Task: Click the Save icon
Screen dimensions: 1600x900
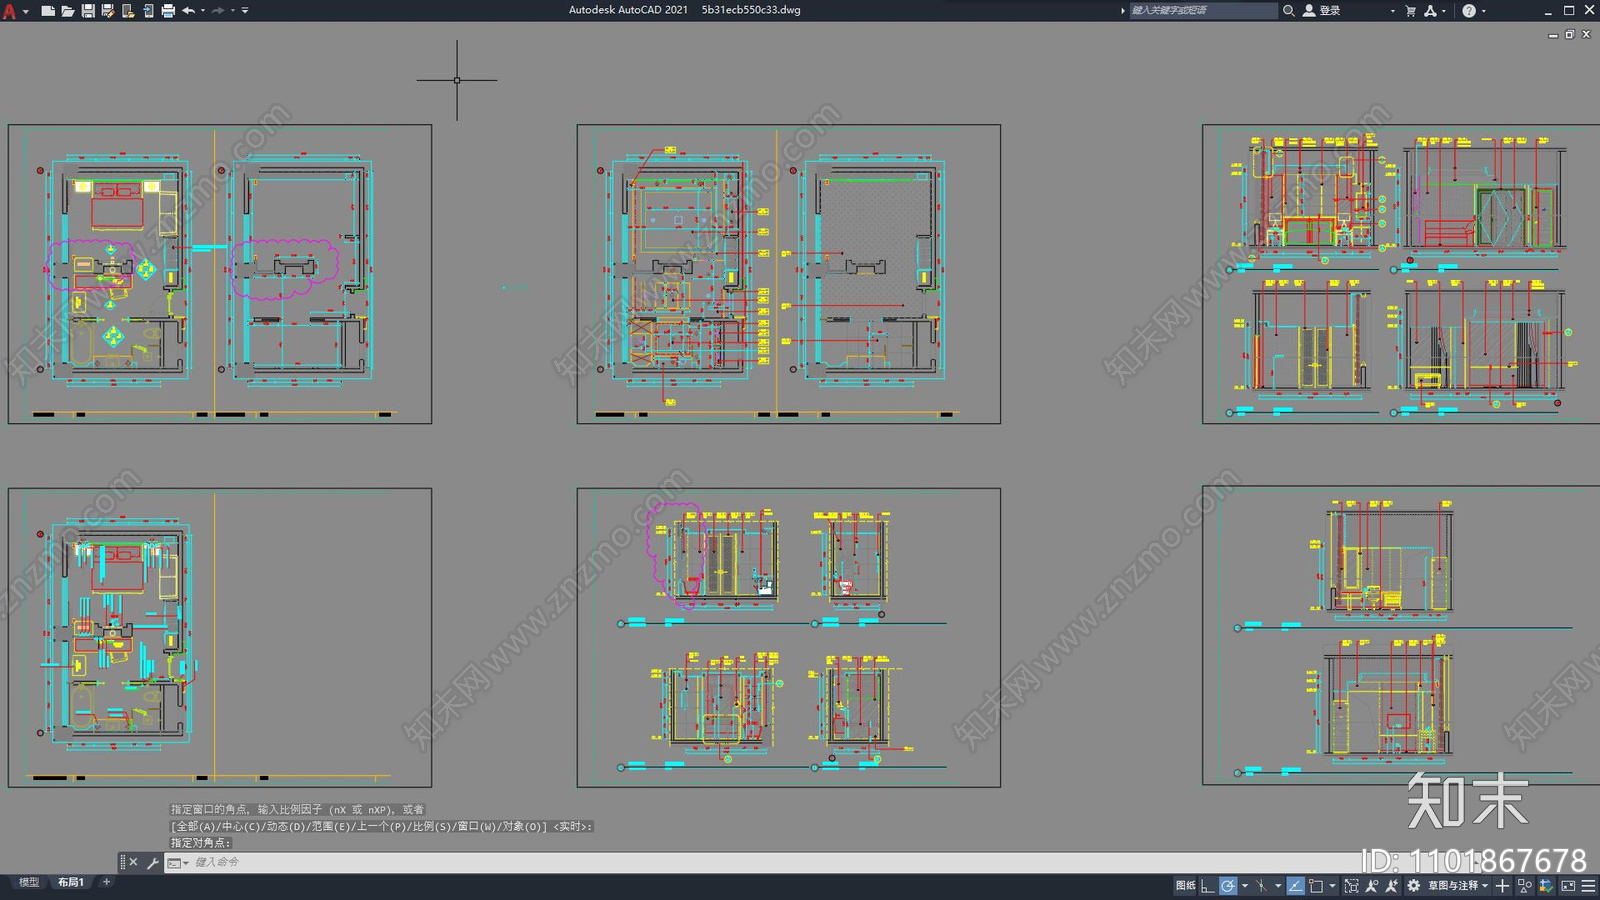Action: point(88,11)
